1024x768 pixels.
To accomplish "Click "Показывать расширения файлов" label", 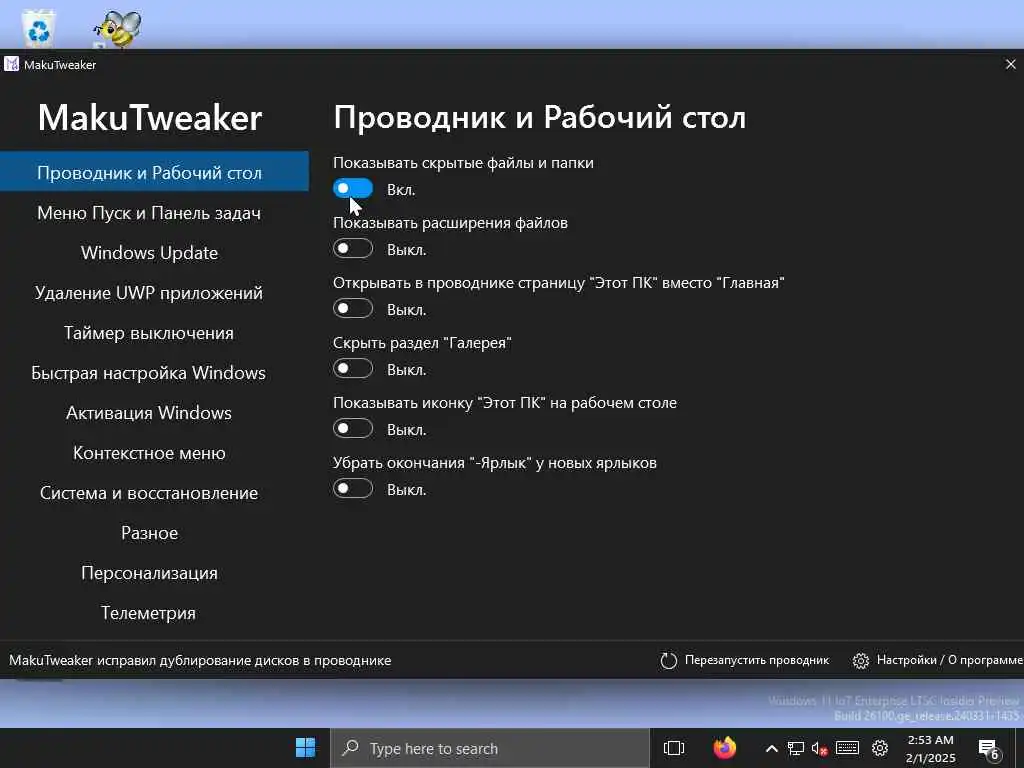I will pos(450,223).
